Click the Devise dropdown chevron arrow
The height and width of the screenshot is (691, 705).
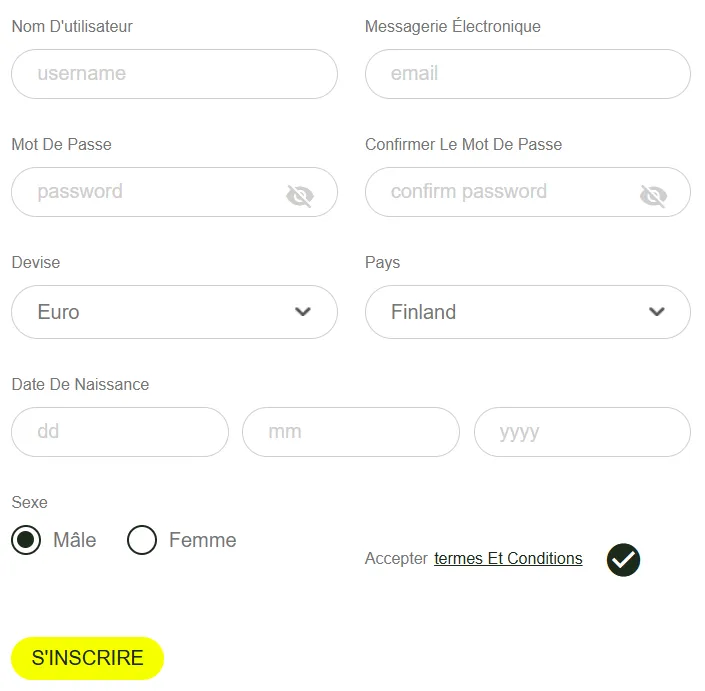[303, 312]
